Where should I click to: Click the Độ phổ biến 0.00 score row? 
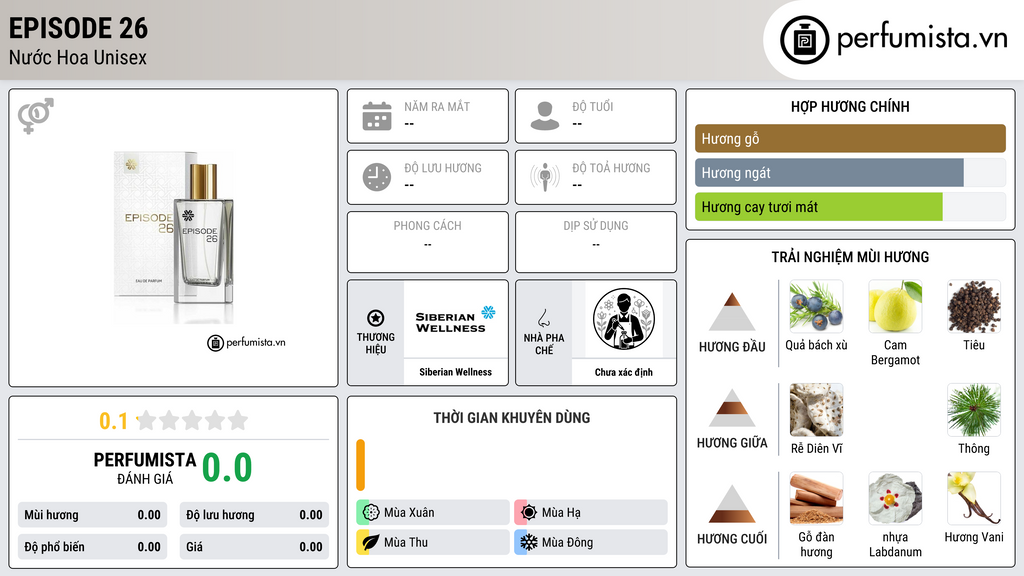pyautogui.click(x=93, y=547)
